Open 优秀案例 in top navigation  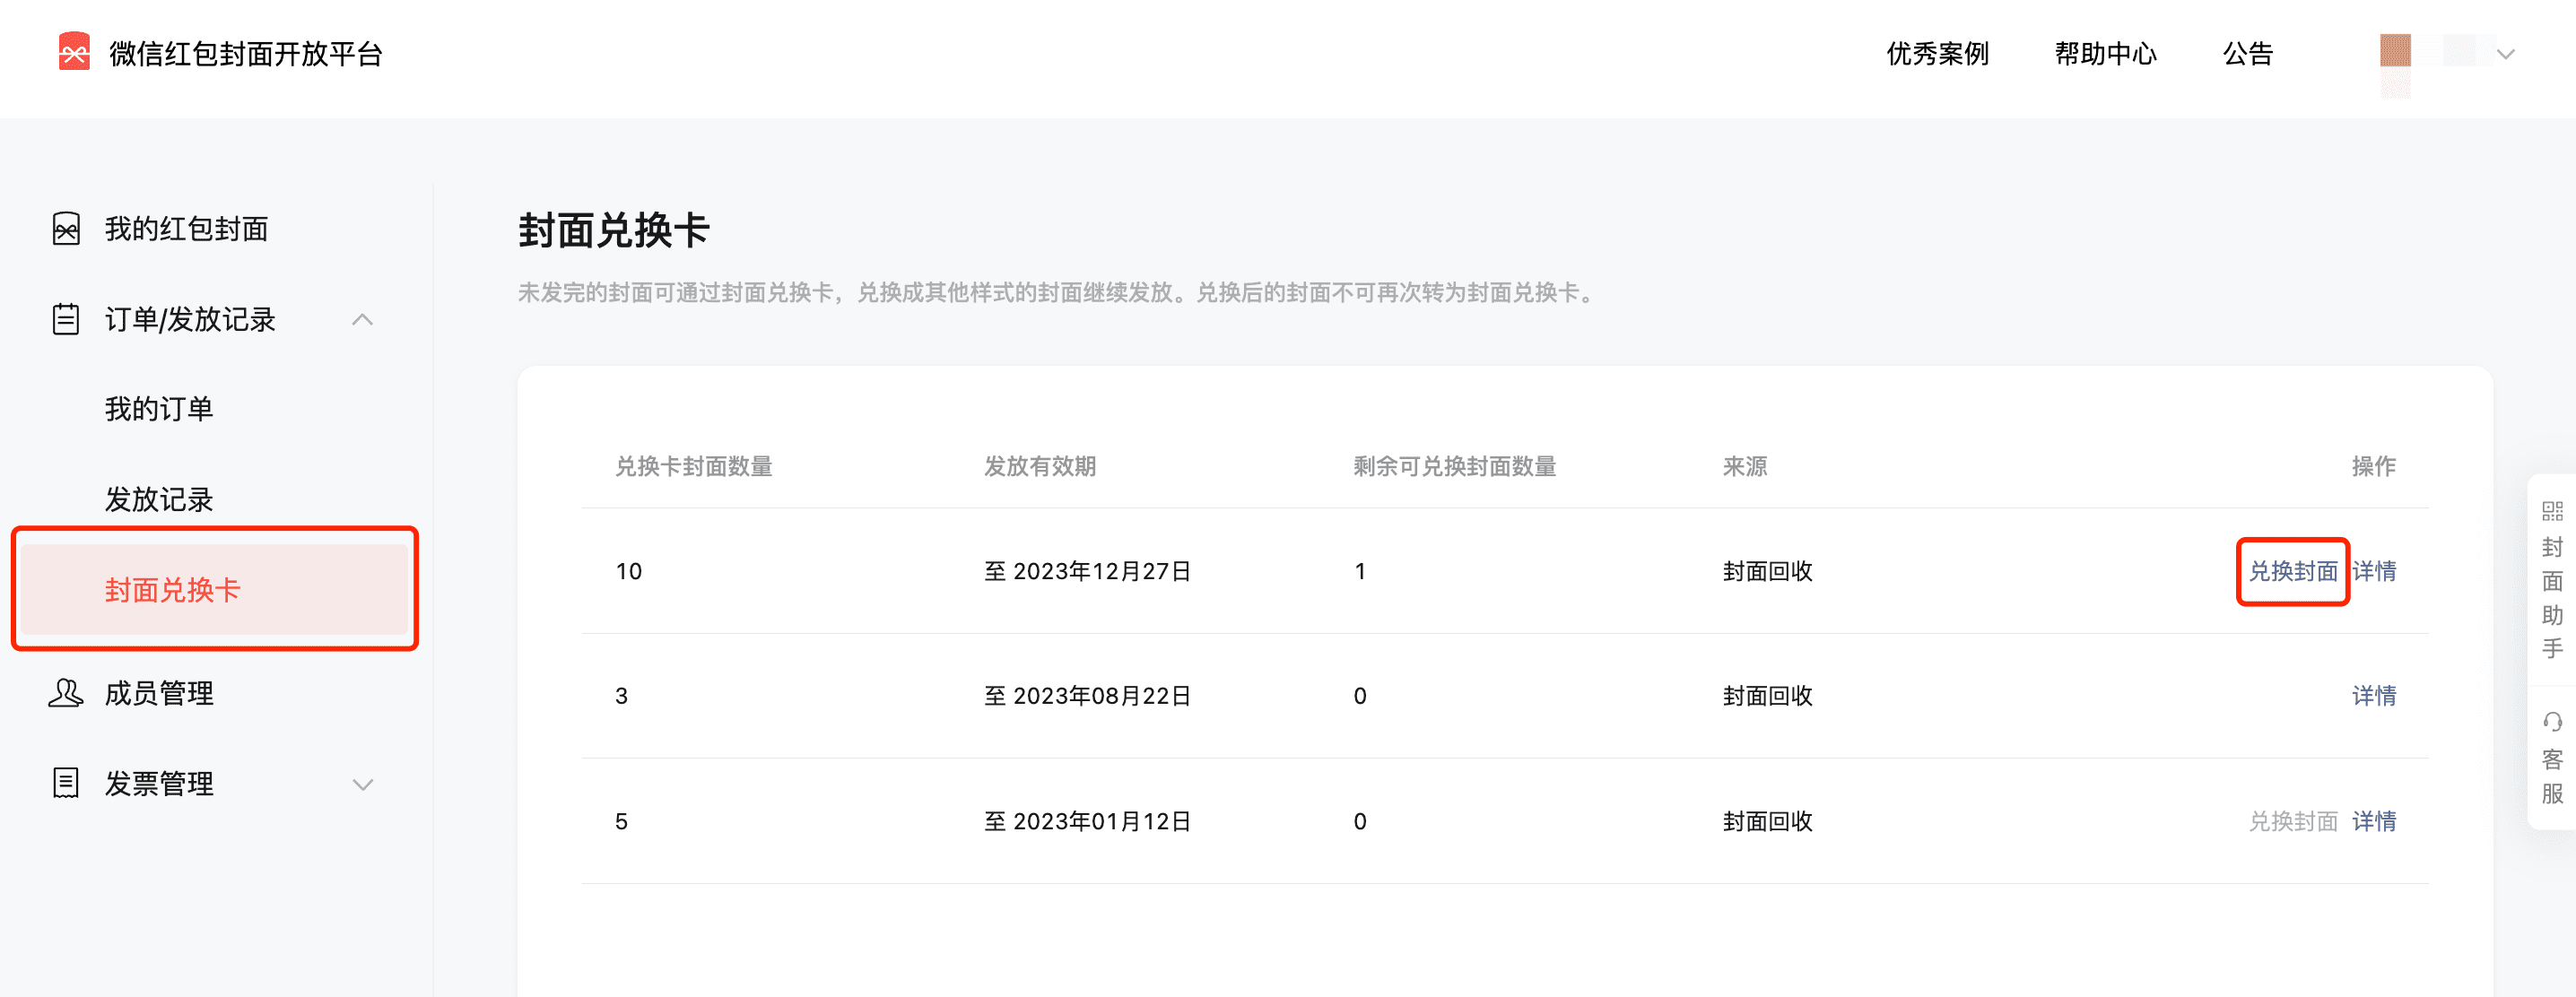pyautogui.click(x=1937, y=54)
